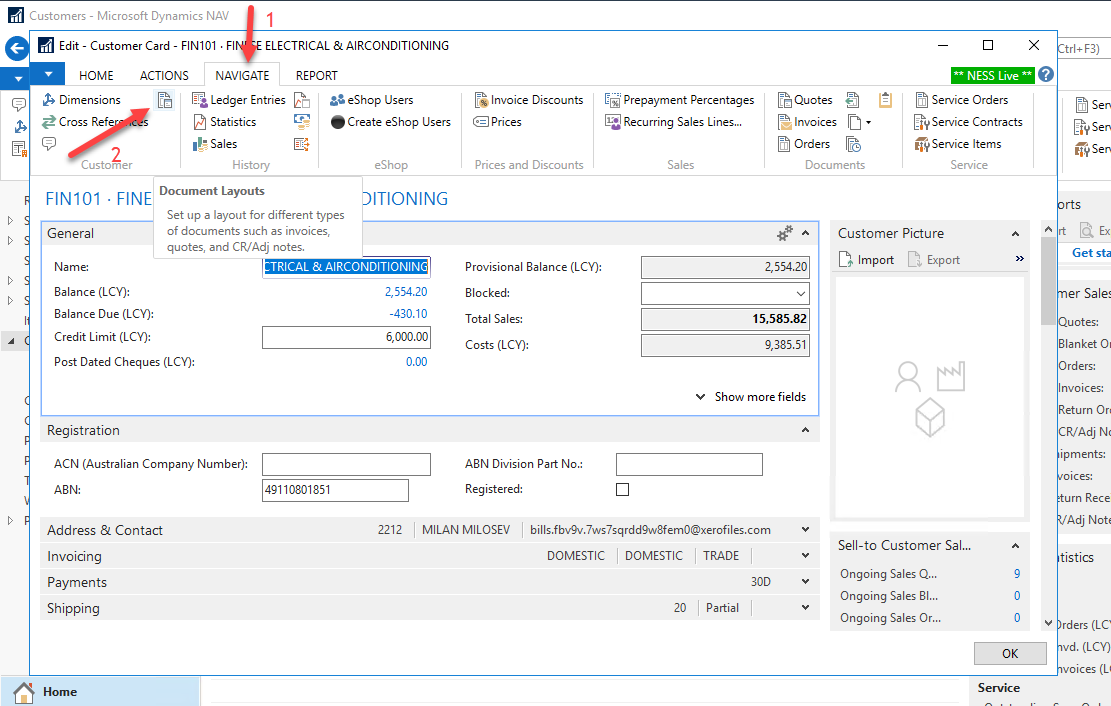The image size is (1111, 706).
Task: Expand Customer Picture overflow chevrons
Action: pyautogui.click(x=1020, y=259)
